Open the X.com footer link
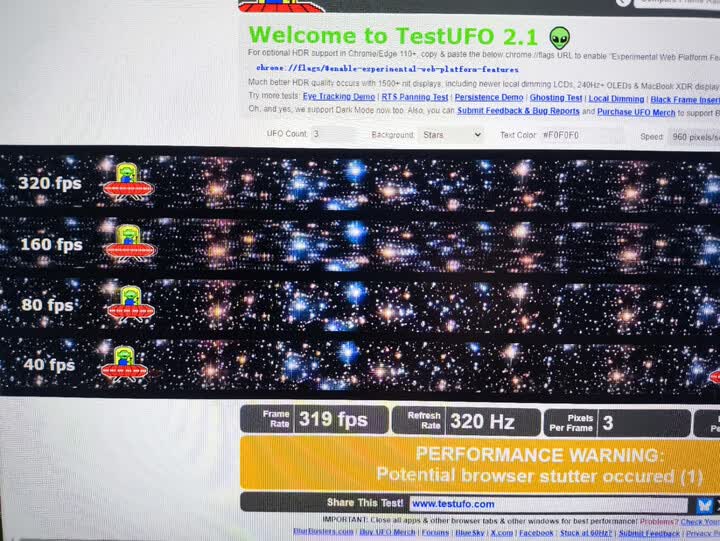This screenshot has height=541, width=720. [x=501, y=533]
